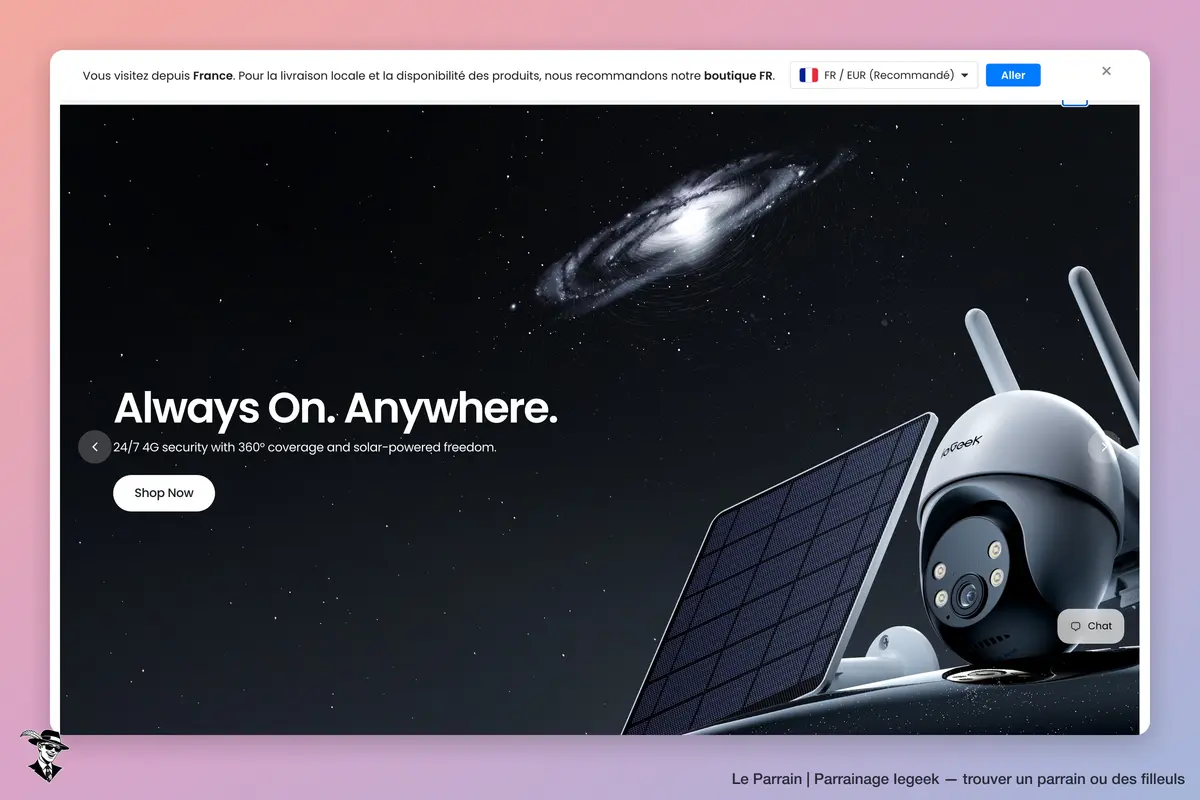Screen dimensions: 1200x800
Task: Open the FR / EUR region dropdown
Action: tap(884, 75)
